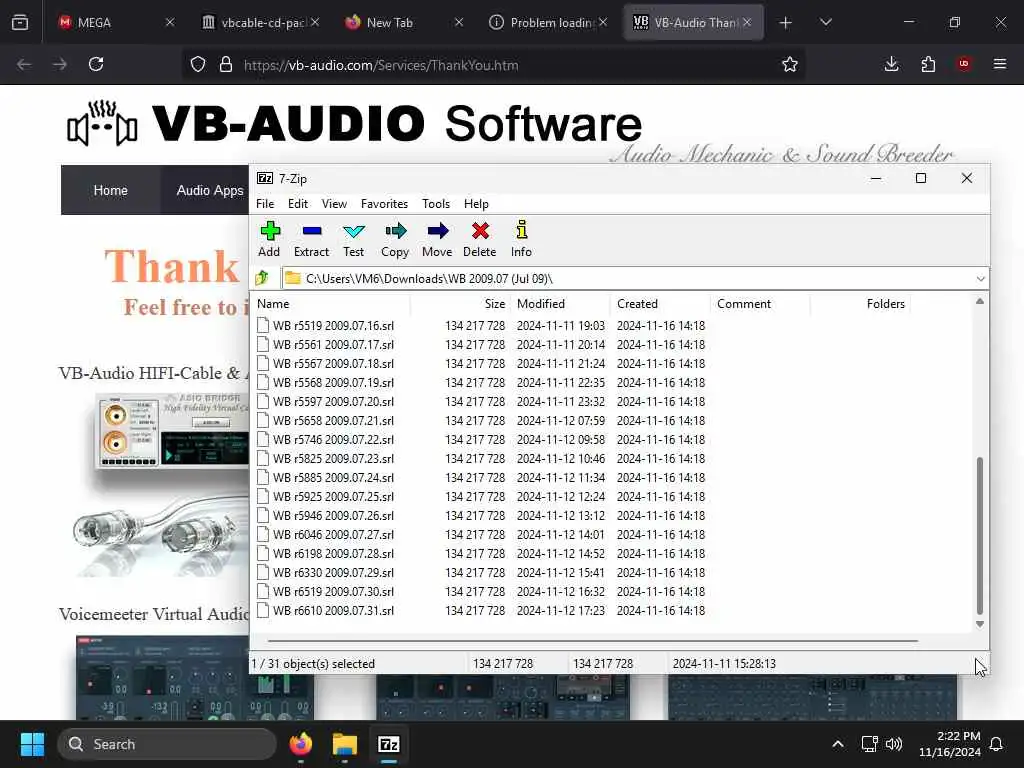Click Audio Apps navigation link
This screenshot has width=1024, height=768.
(x=210, y=190)
